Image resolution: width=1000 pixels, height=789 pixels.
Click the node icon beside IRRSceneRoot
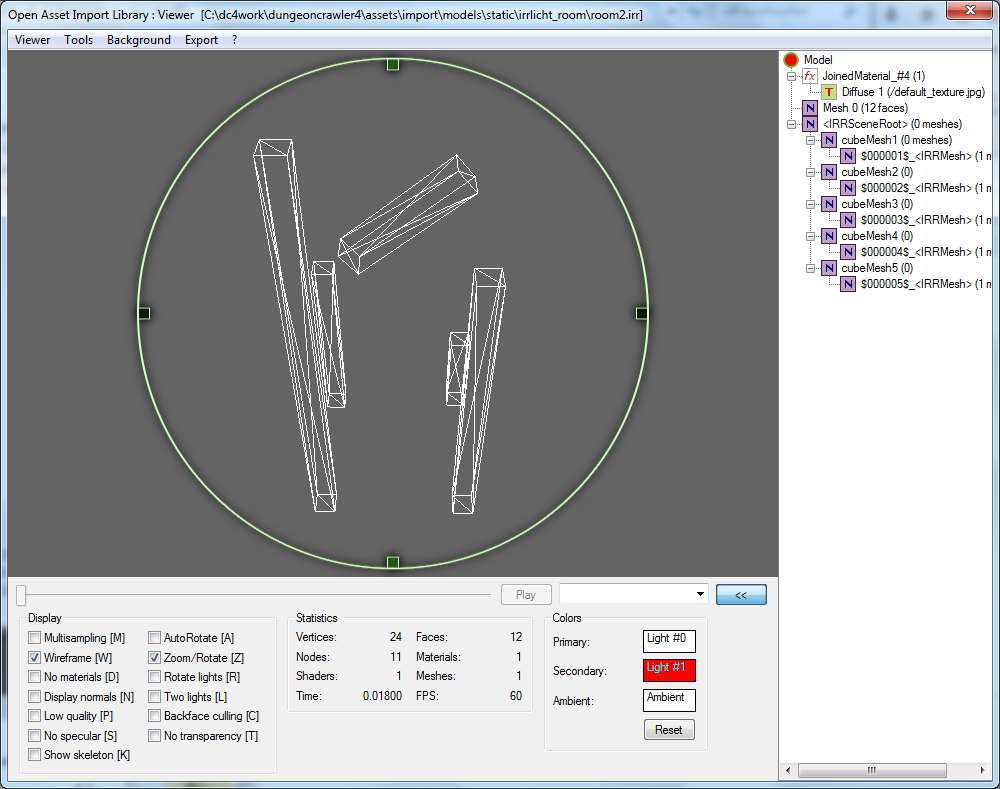click(x=810, y=124)
